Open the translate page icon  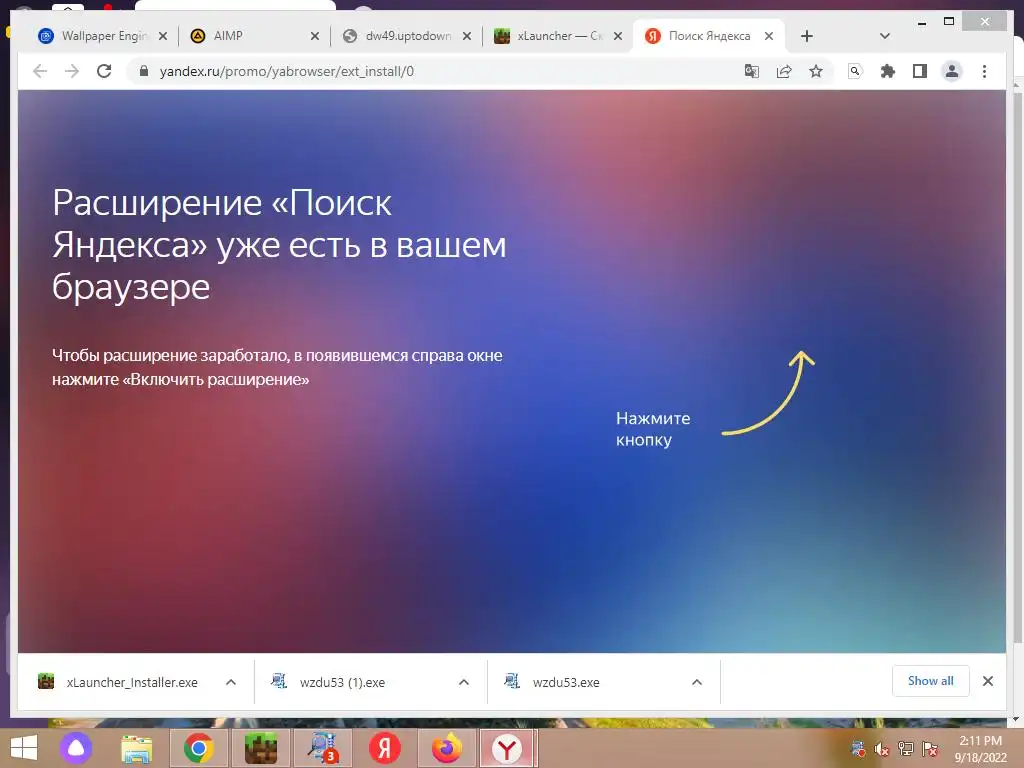pyautogui.click(x=752, y=71)
